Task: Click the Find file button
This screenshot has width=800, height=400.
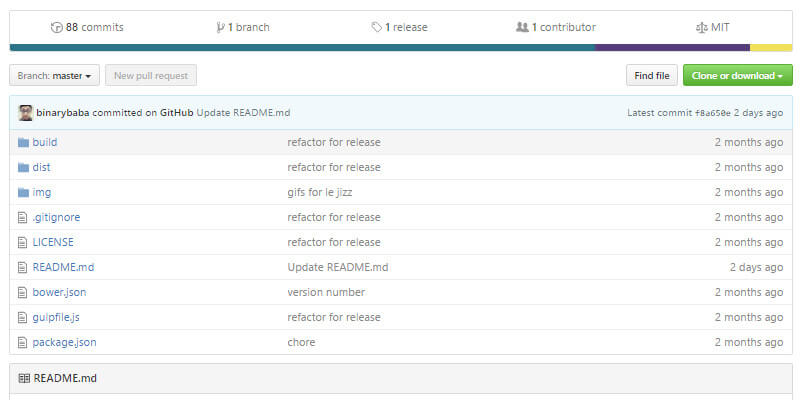Action: pos(652,75)
